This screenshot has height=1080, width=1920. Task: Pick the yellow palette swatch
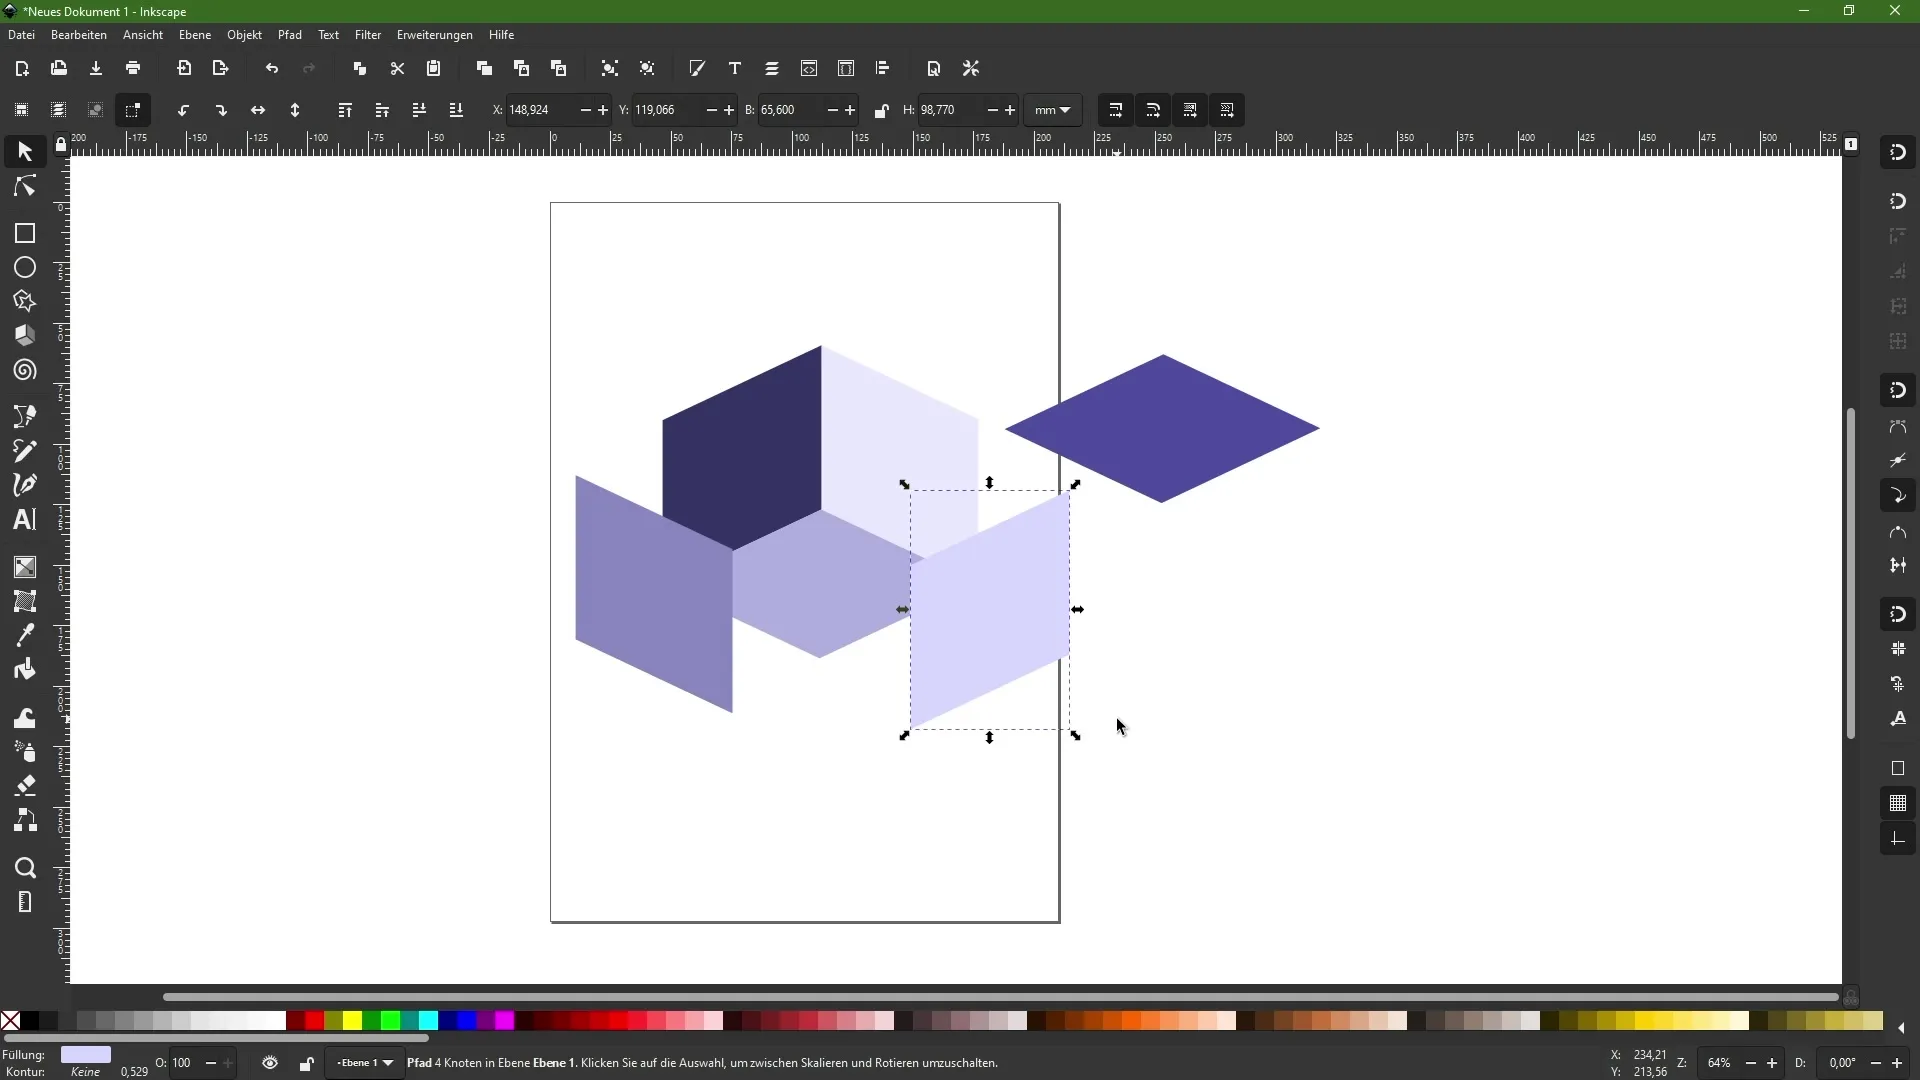(x=352, y=1020)
